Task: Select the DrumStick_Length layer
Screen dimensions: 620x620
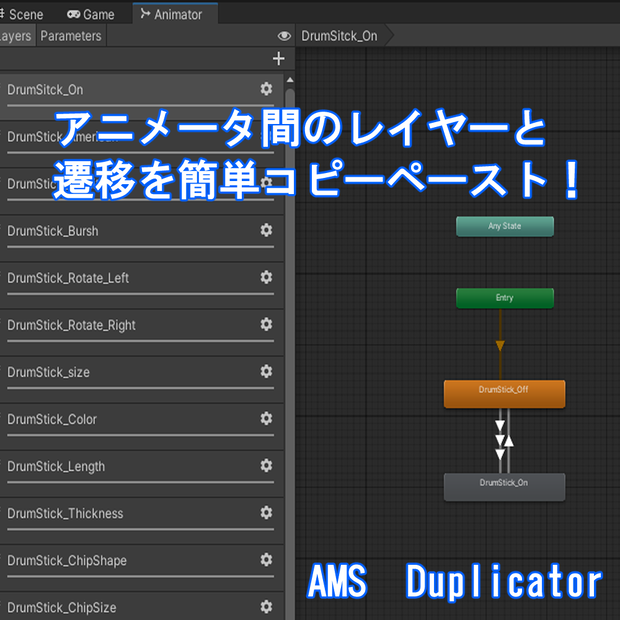Action: click(142, 473)
